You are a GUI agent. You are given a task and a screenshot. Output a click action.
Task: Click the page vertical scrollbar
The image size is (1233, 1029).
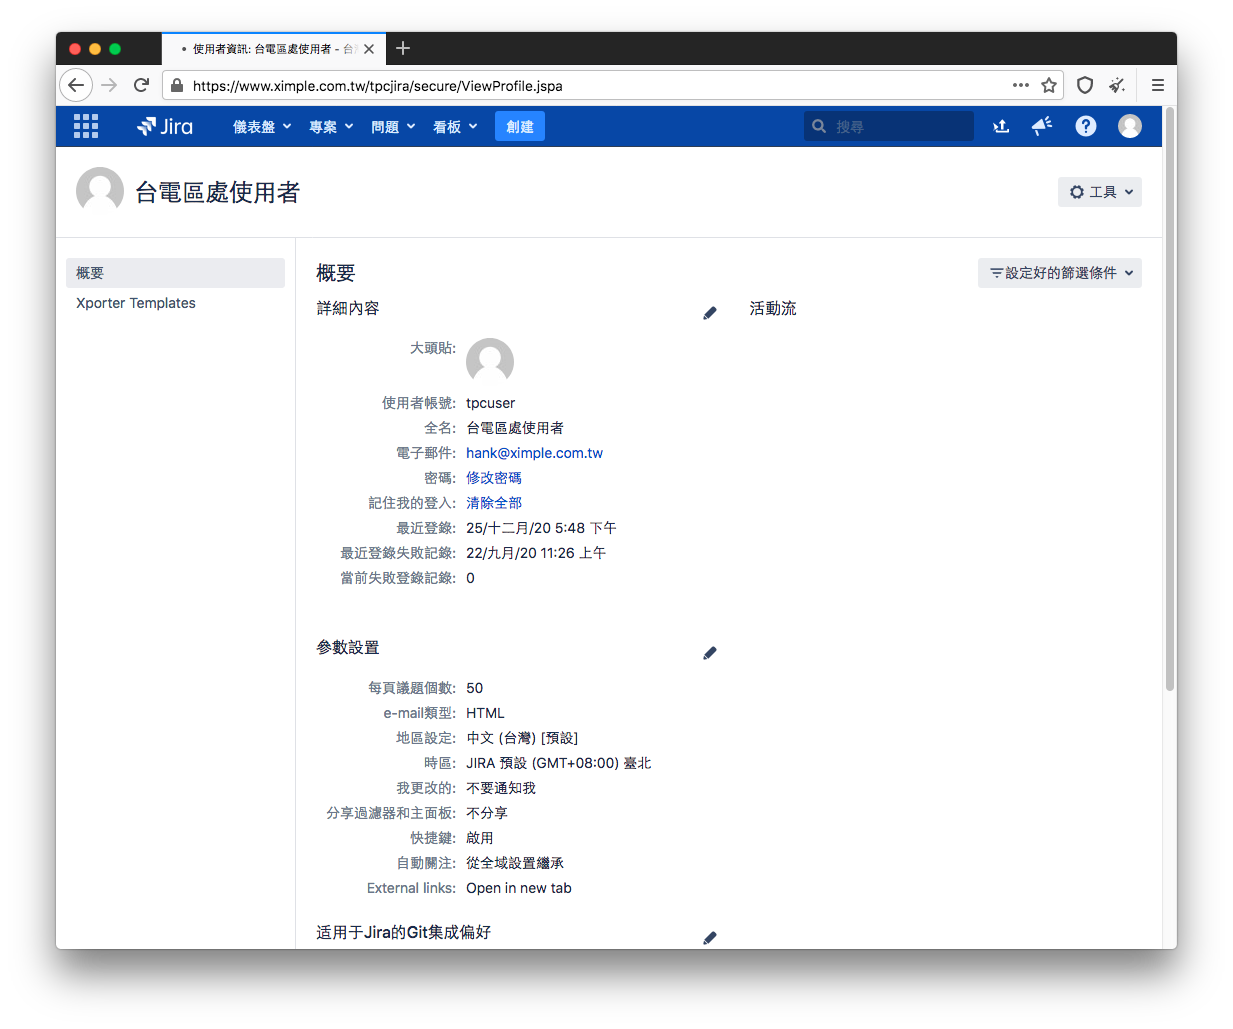coord(1170,400)
